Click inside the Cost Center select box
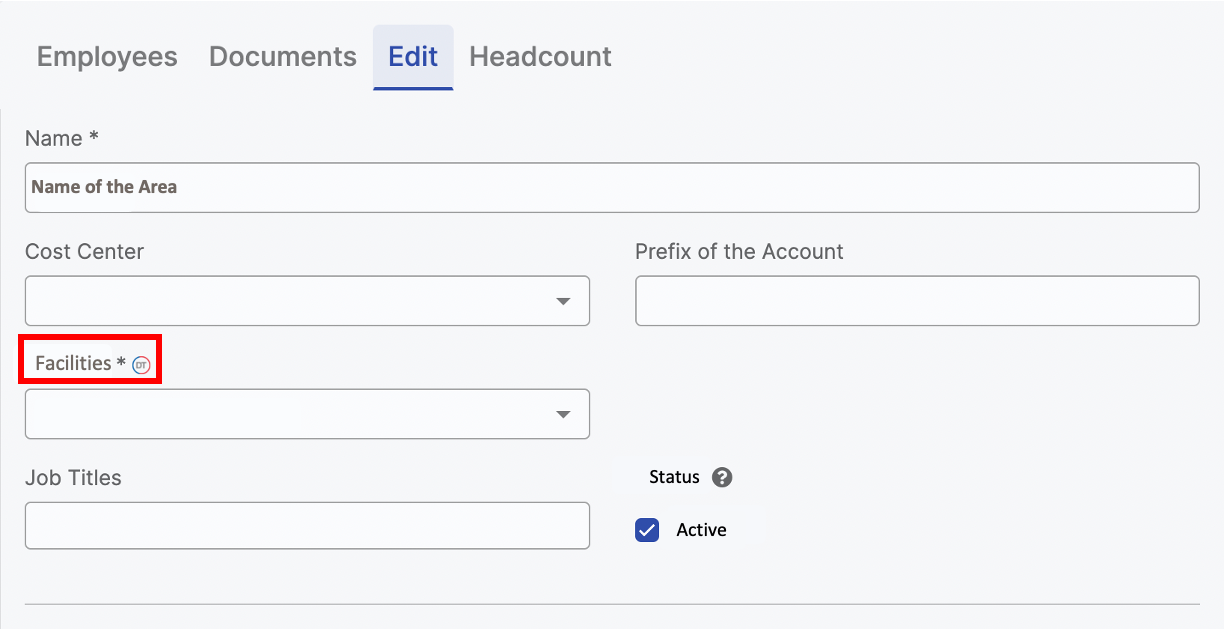Viewport: 1224px width, 630px height. [x=290, y=301]
